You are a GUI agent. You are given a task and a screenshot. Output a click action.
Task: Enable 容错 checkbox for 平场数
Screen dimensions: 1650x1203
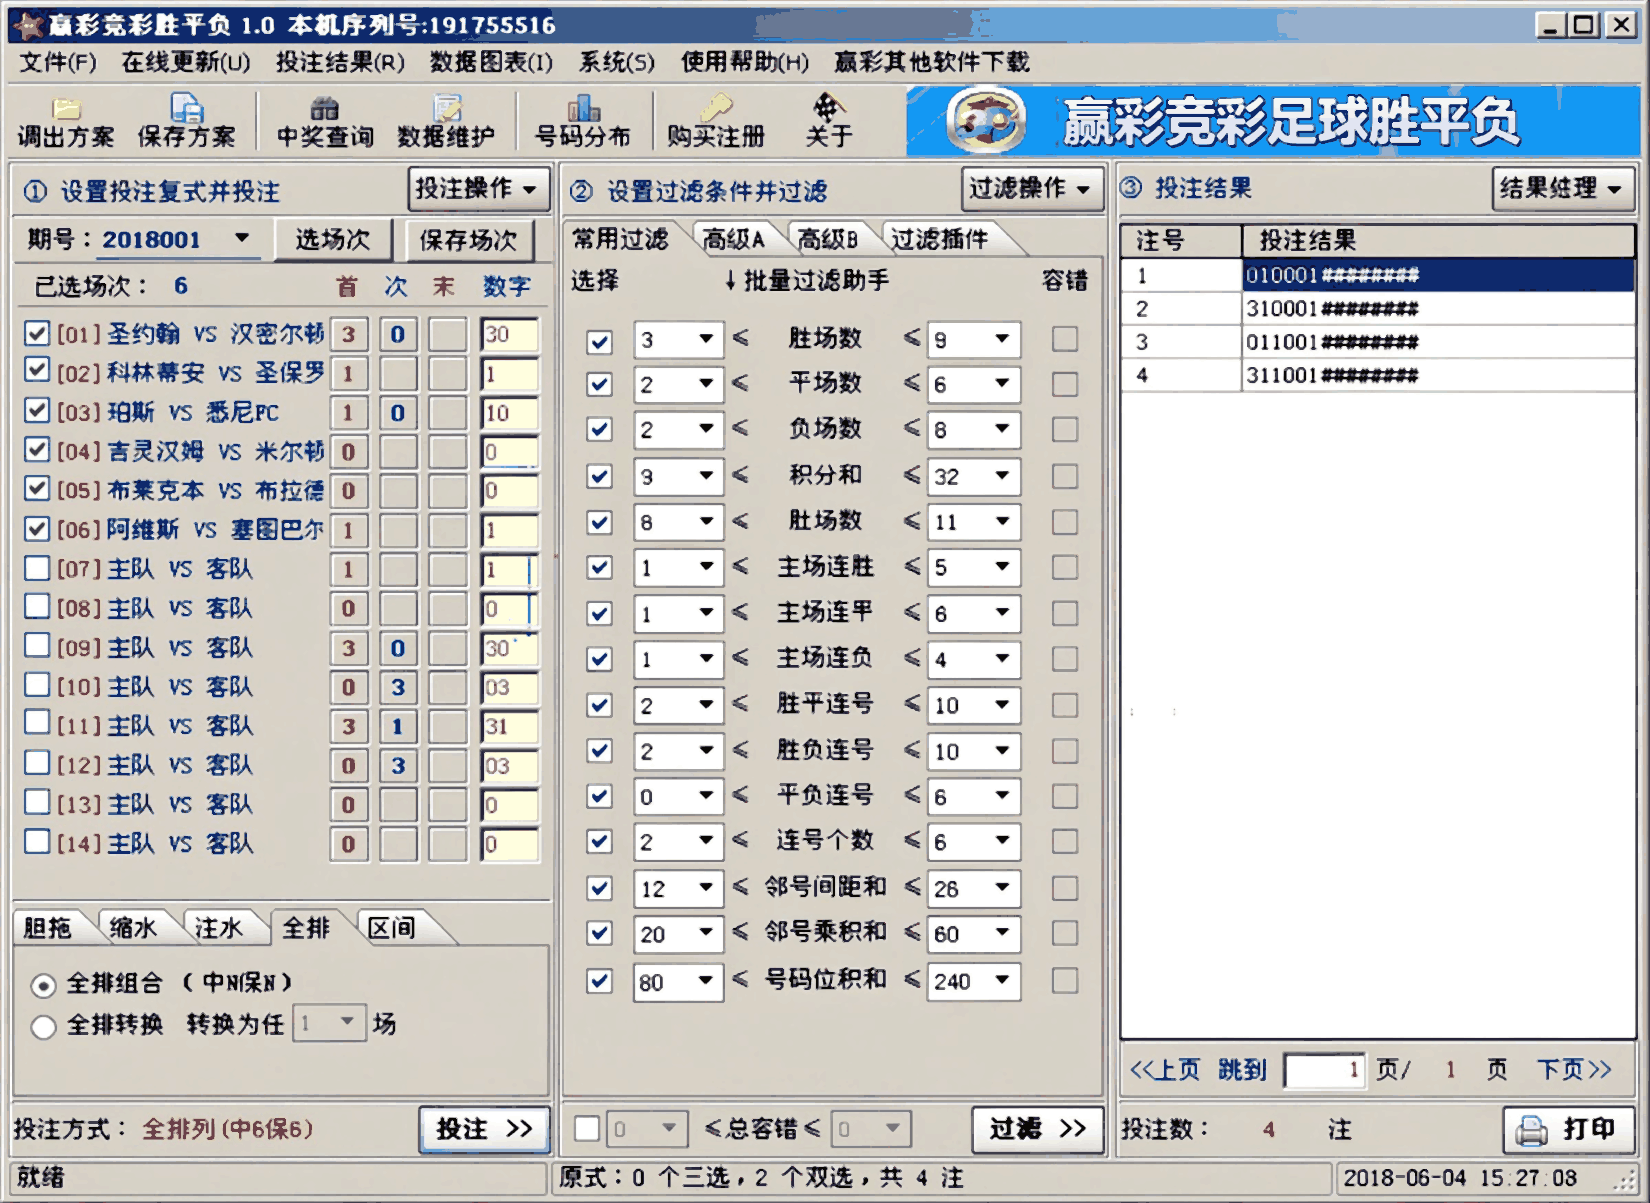tap(1065, 385)
